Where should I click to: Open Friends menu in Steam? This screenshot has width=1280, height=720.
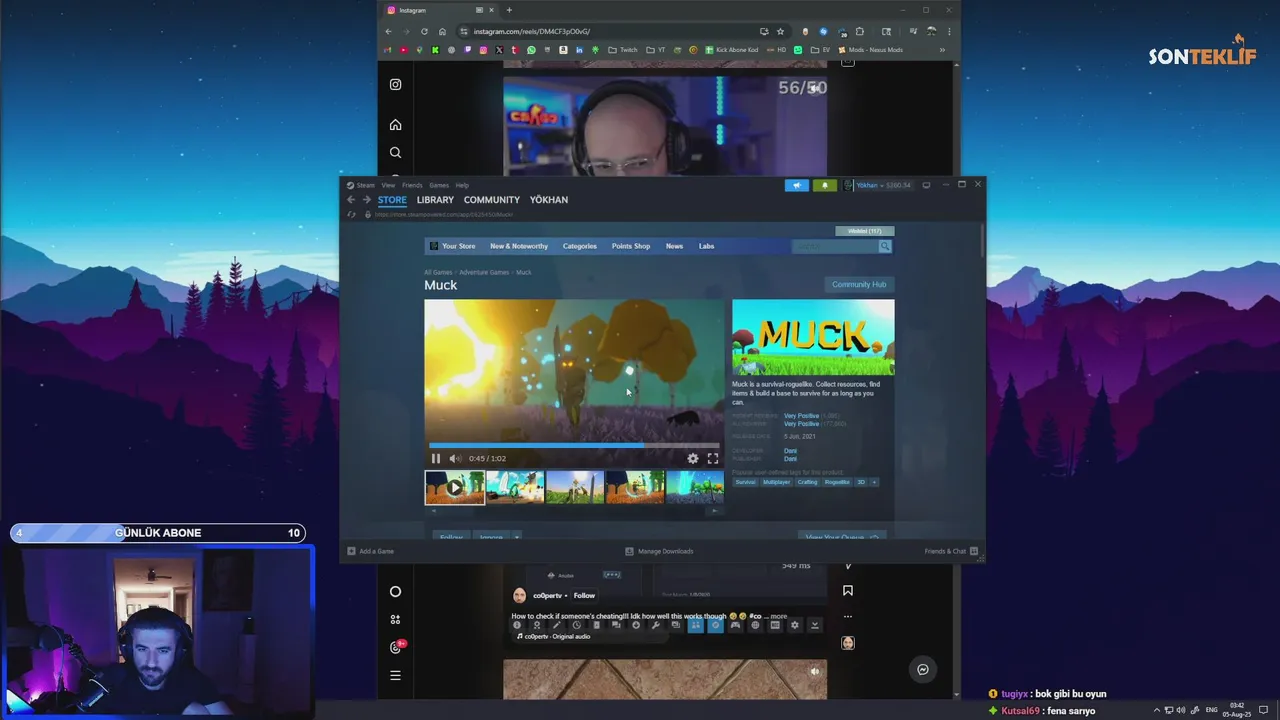click(x=412, y=185)
